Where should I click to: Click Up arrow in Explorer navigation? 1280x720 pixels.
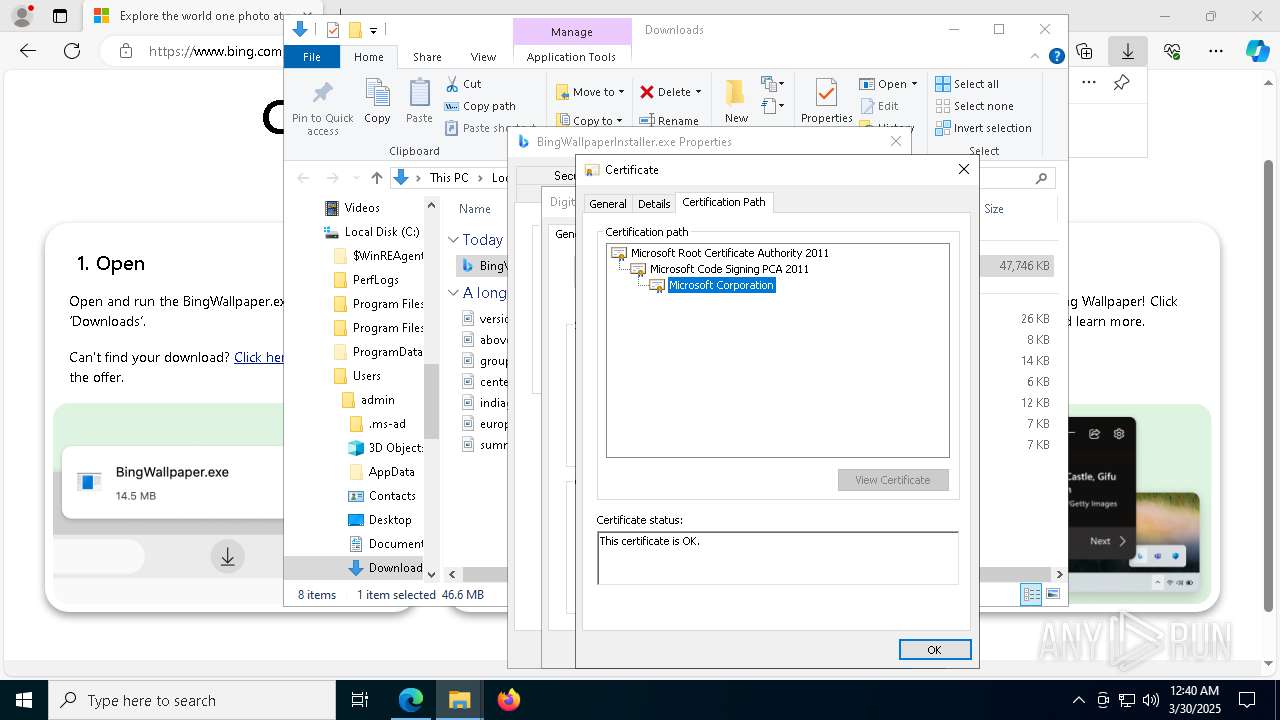click(x=376, y=178)
